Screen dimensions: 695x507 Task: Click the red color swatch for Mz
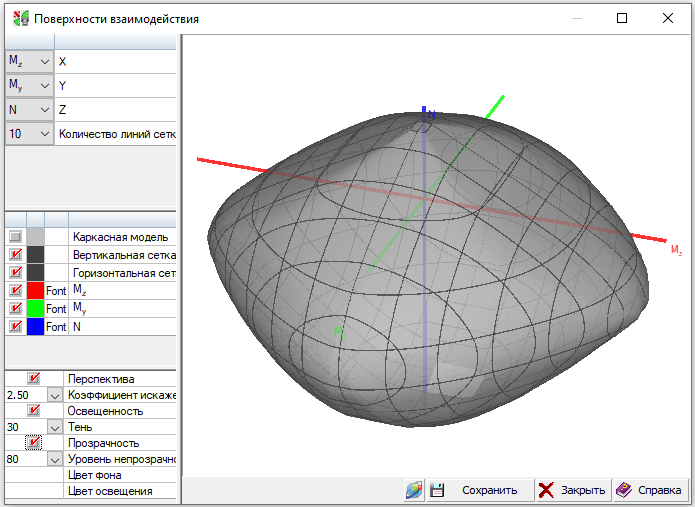pyautogui.click(x=35, y=291)
